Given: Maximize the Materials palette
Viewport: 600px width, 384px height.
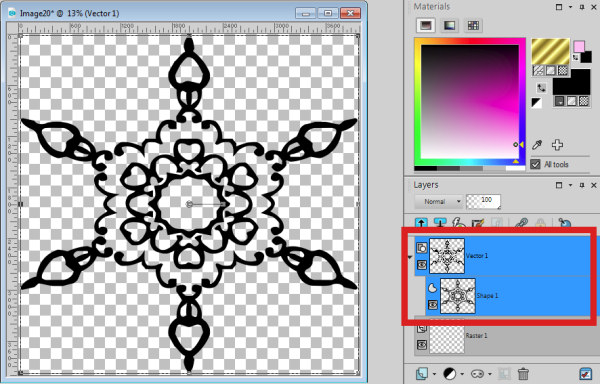Looking at the screenshot, I should click(559, 7).
